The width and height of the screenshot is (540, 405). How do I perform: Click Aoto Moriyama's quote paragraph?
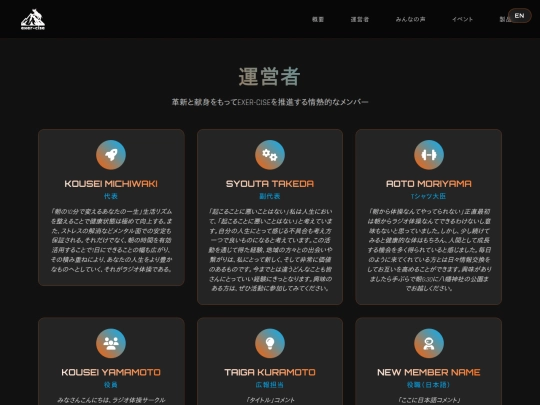pyautogui.click(x=429, y=250)
